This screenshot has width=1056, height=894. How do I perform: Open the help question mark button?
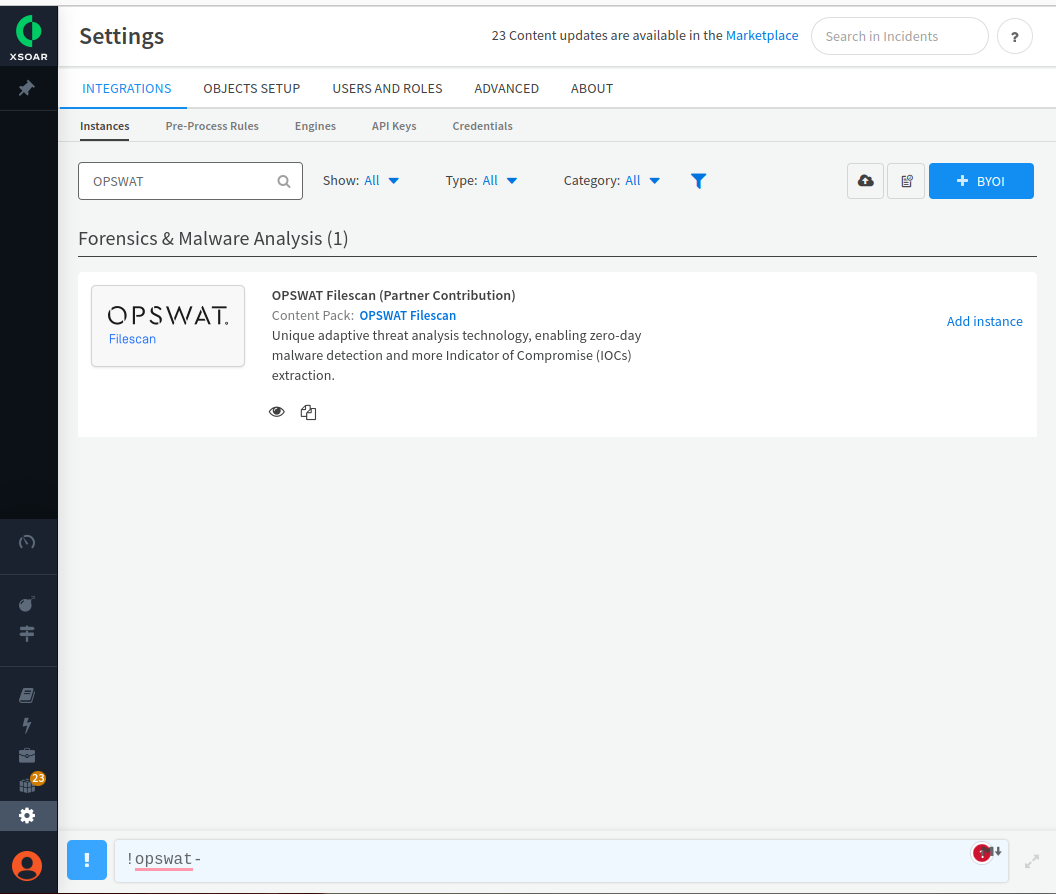click(x=1014, y=36)
